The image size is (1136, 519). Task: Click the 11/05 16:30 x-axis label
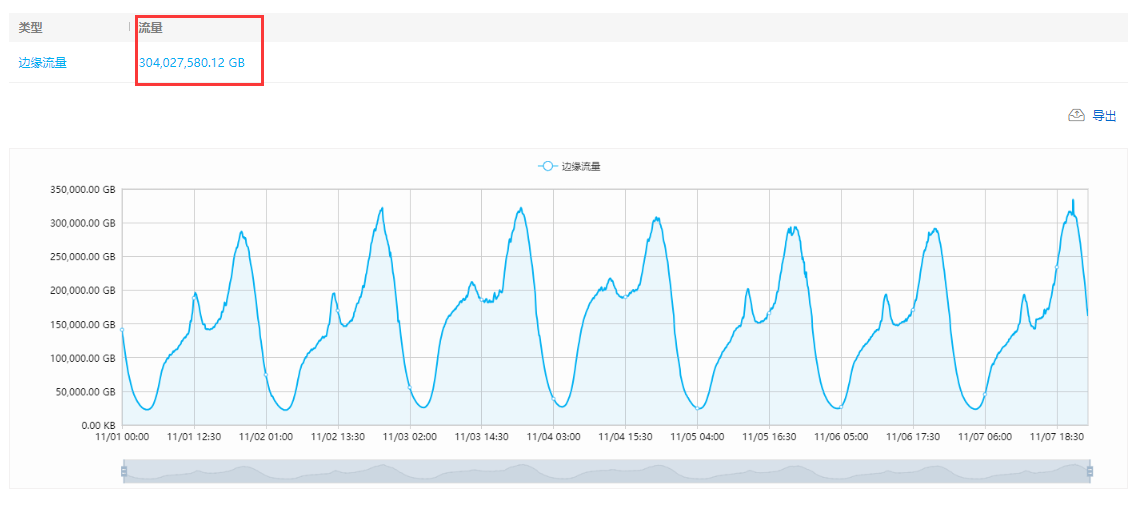pos(770,437)
